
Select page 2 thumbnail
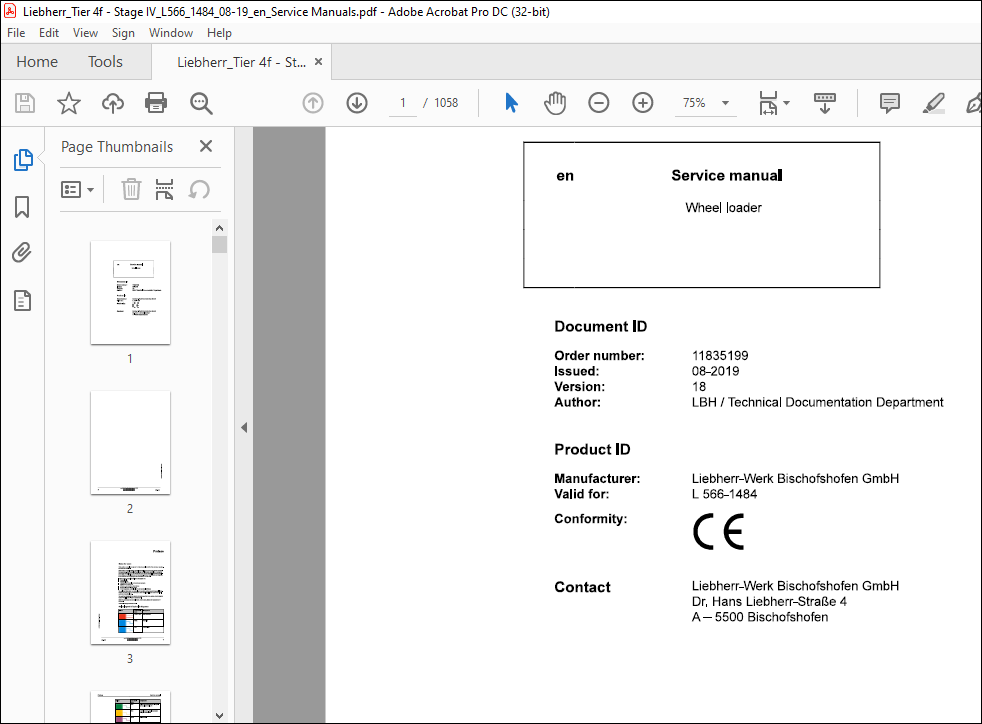click(130, 443)
